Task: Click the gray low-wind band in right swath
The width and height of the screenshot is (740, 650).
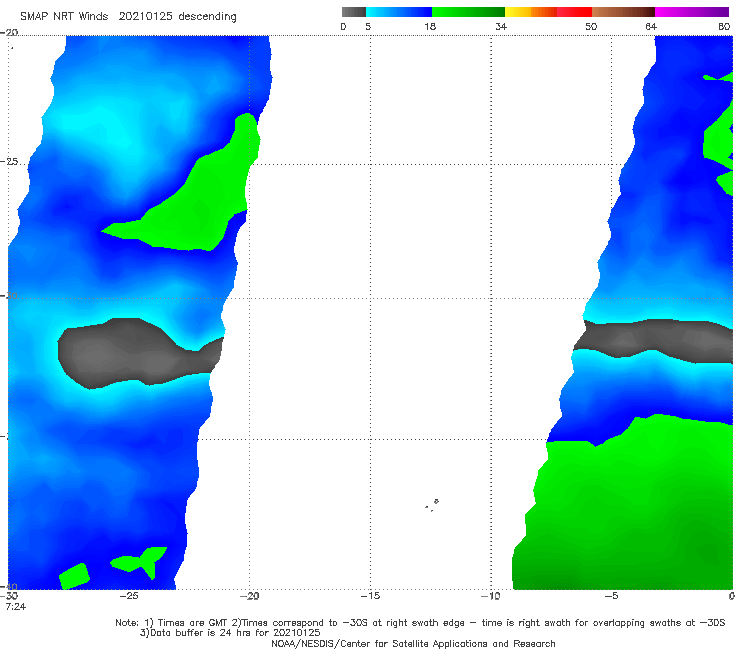Action: (x=654, y=341)
